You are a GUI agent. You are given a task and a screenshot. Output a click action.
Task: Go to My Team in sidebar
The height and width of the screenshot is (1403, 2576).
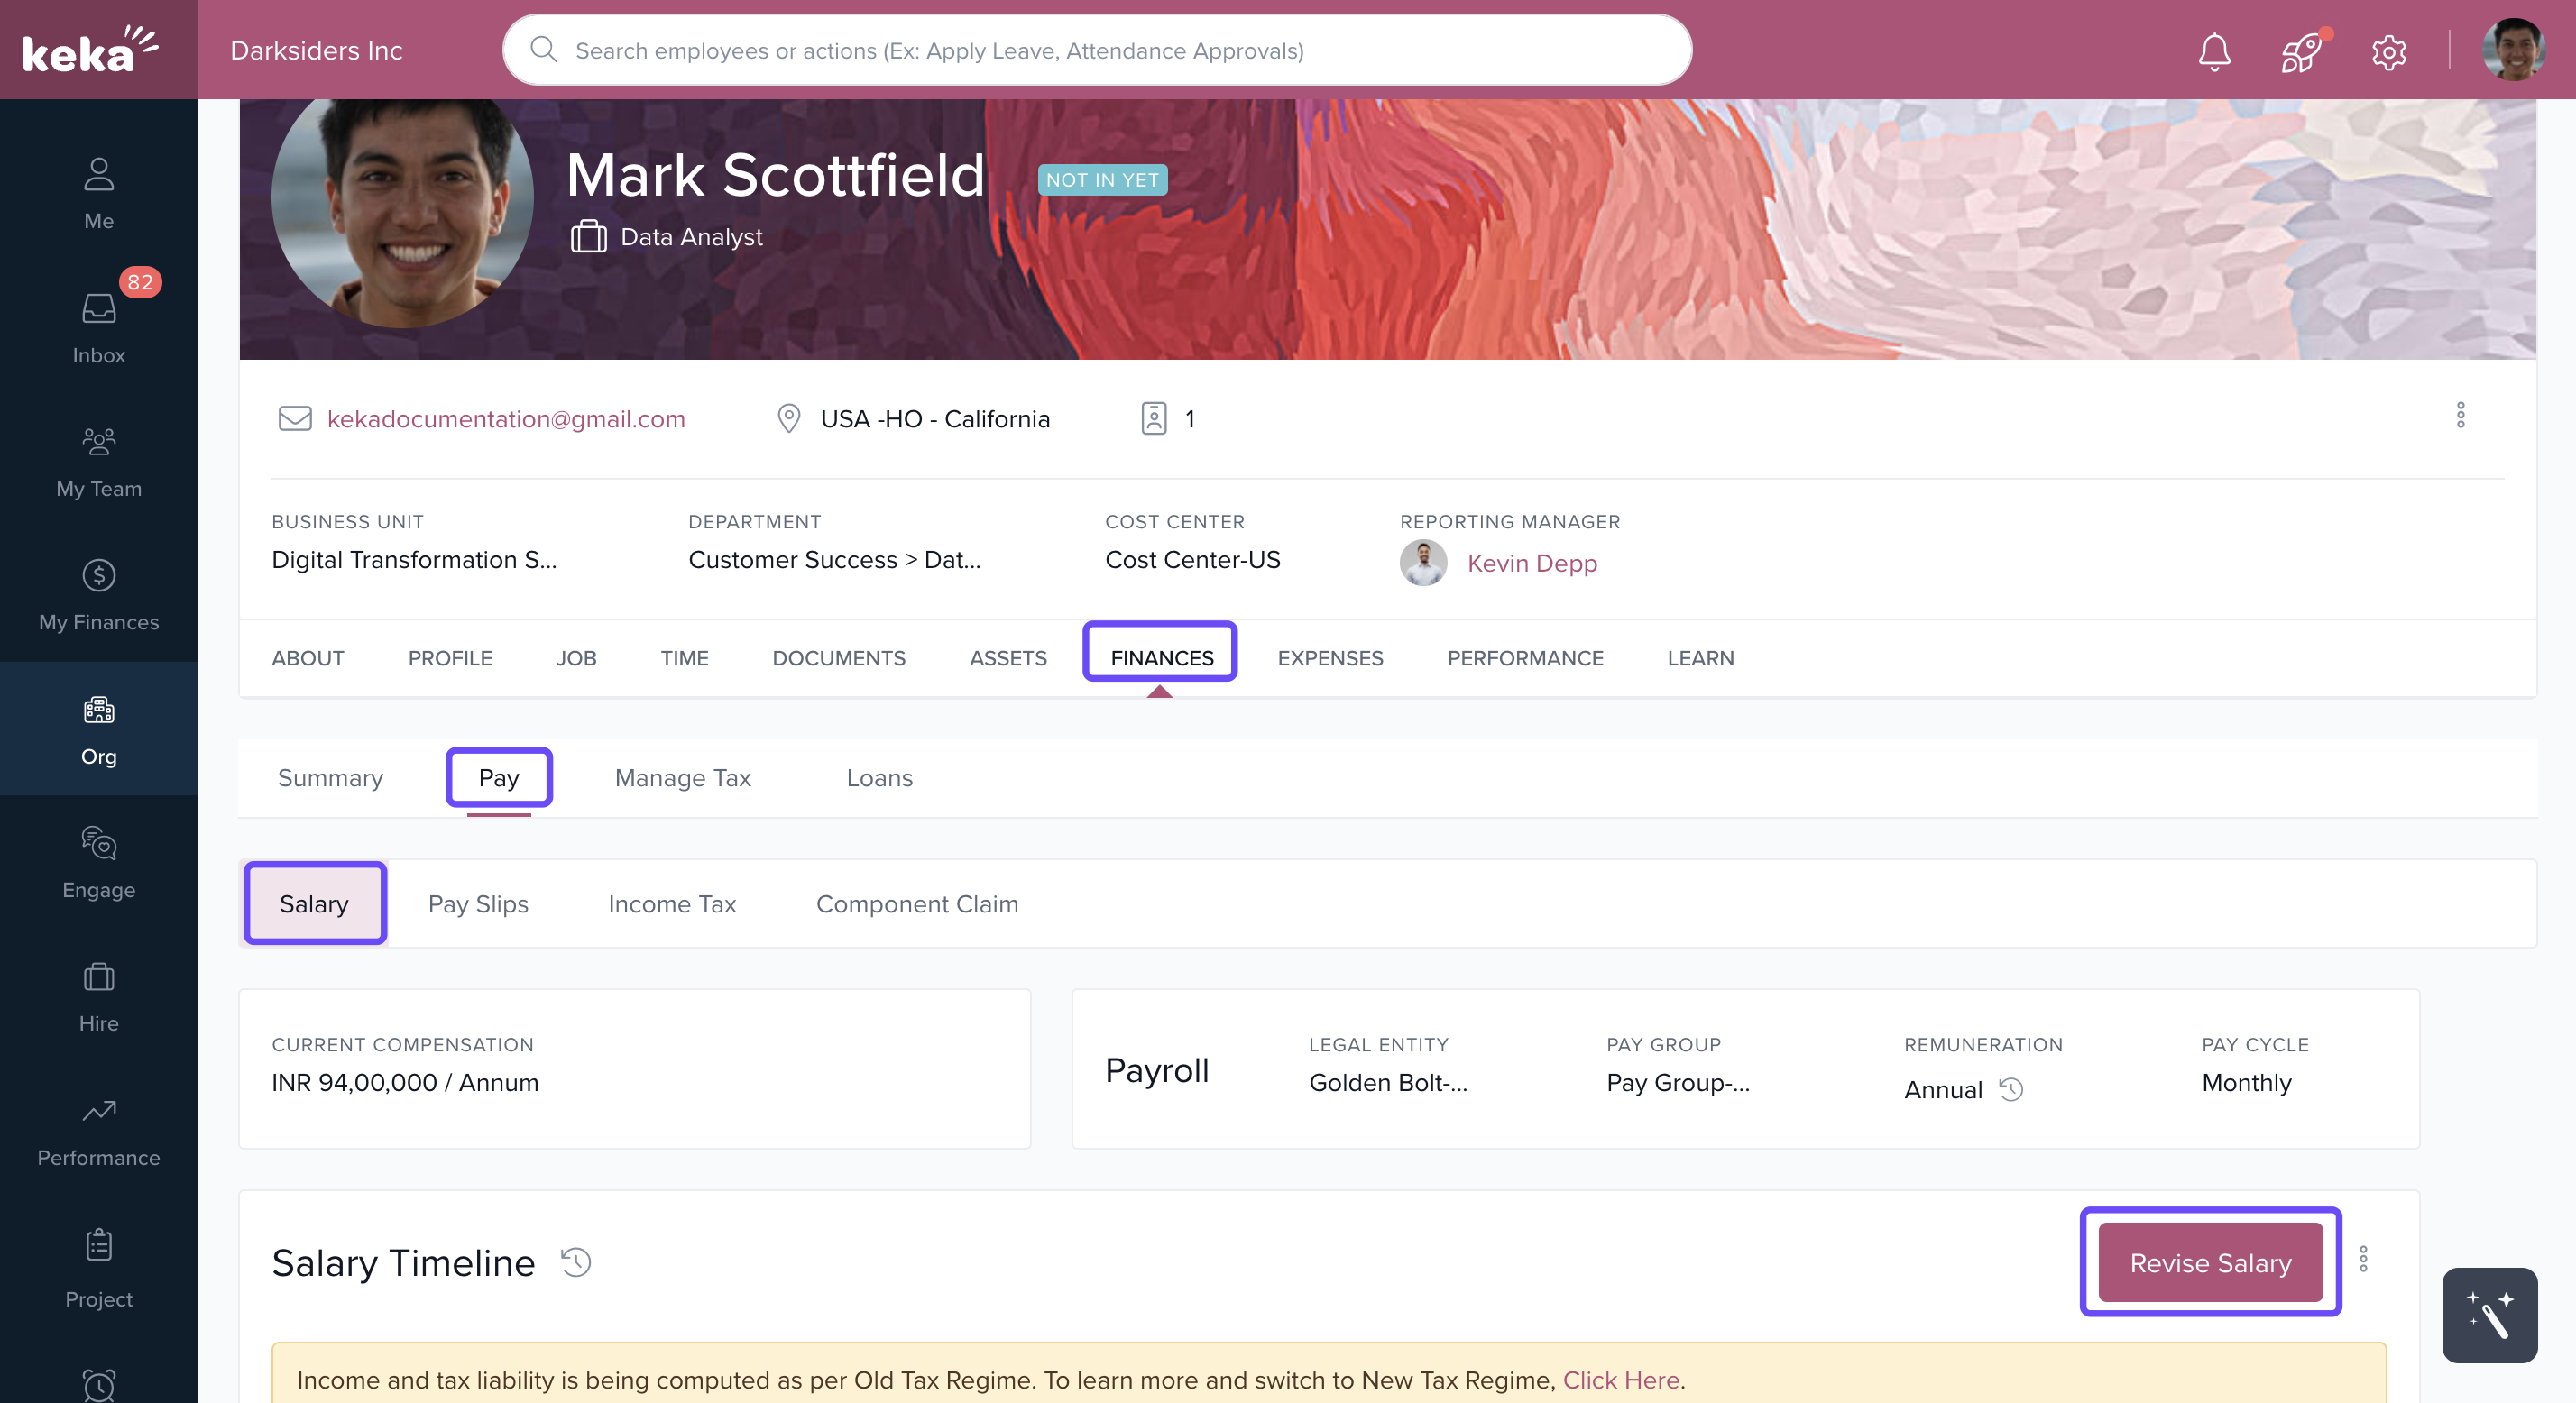[x=98, y=461]
